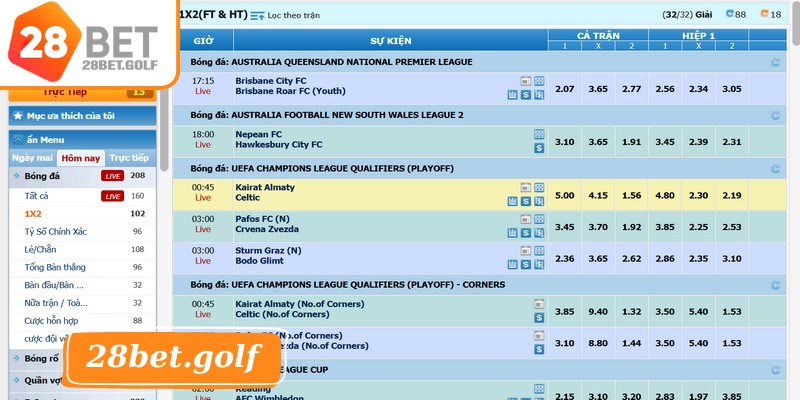Click corners draw odds 9.40 for Kairat Almaty

[x=598, y=312]
